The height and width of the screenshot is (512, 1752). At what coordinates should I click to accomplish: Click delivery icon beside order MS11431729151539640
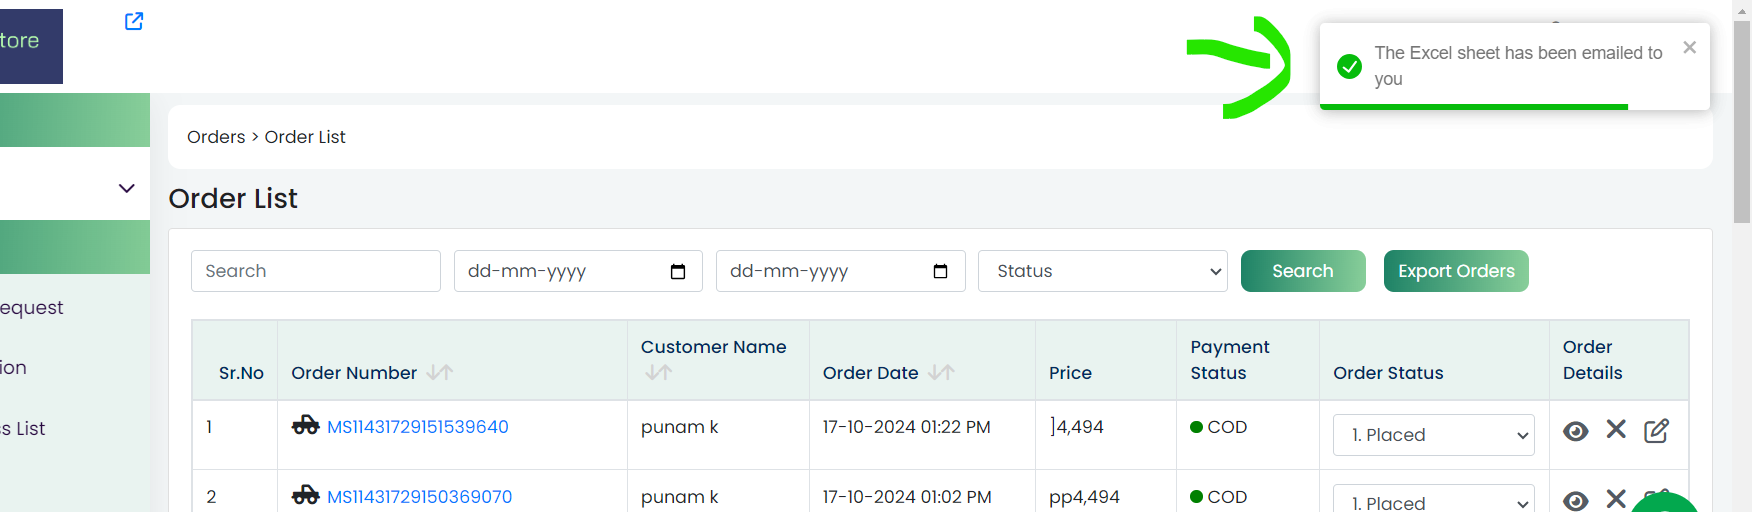[x=305, y=425]
